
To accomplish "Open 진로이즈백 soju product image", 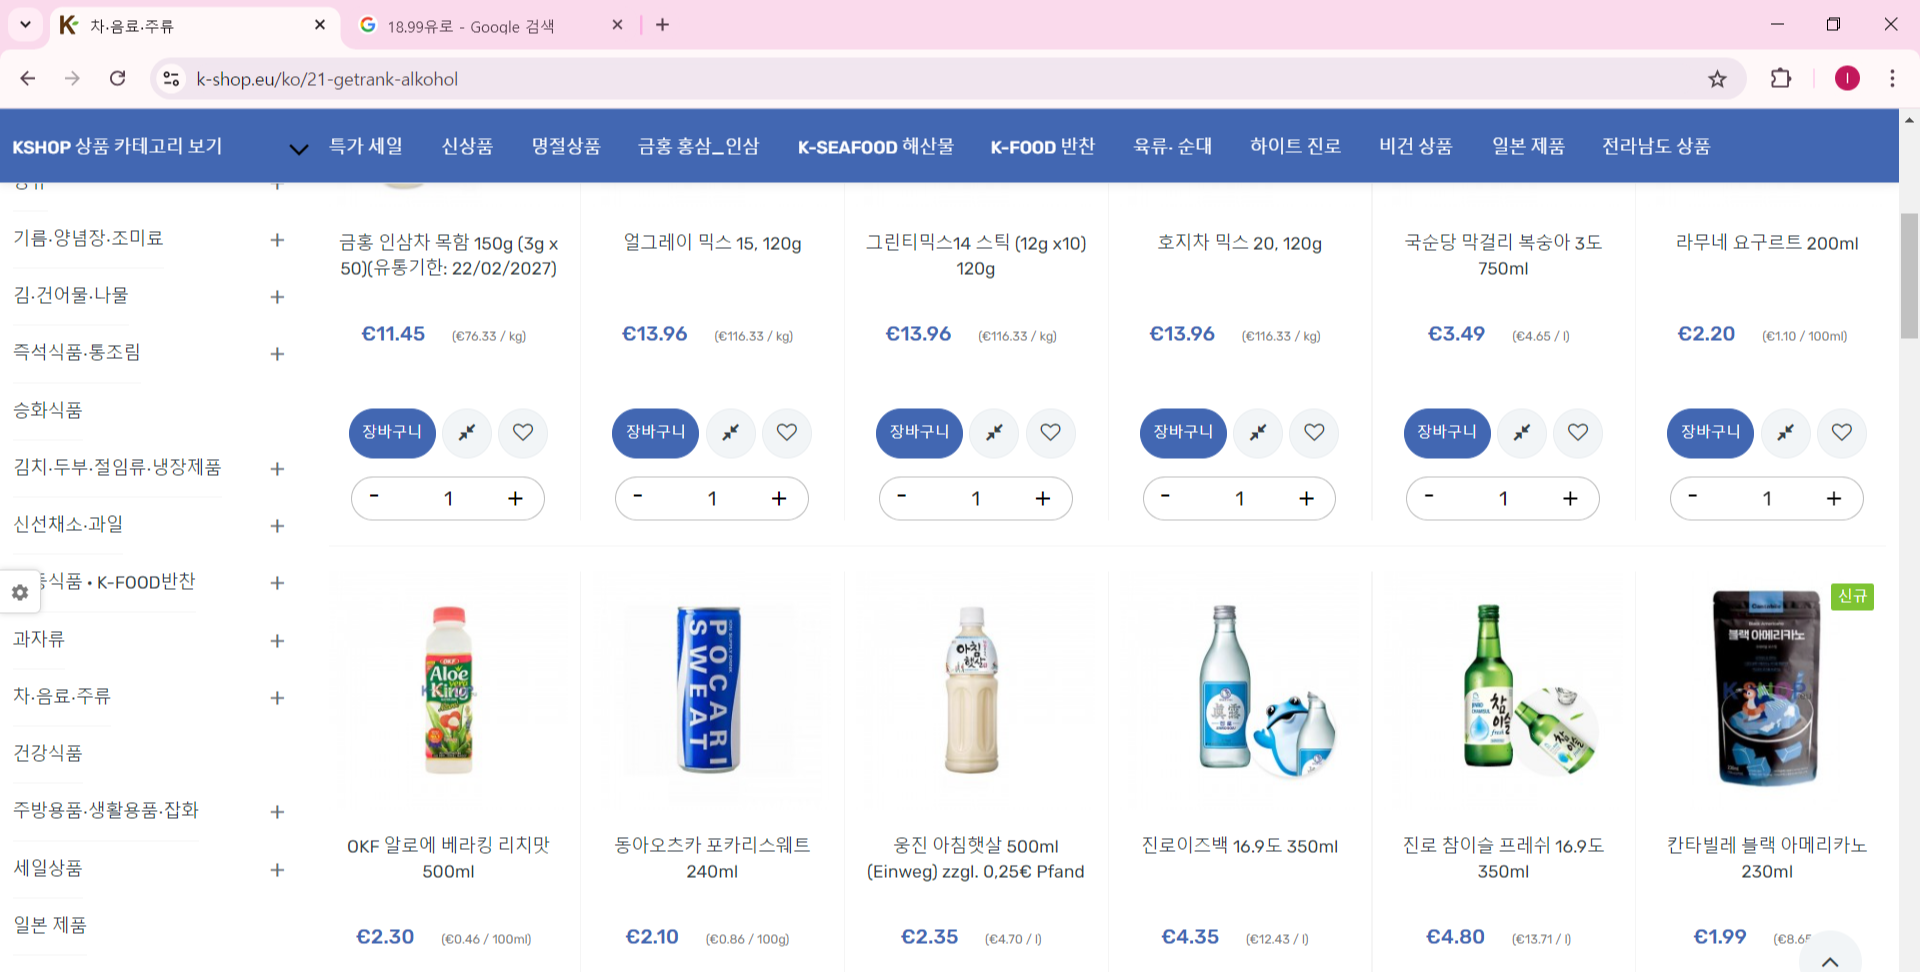I will pyautogui.click(x=1266, y=690).
